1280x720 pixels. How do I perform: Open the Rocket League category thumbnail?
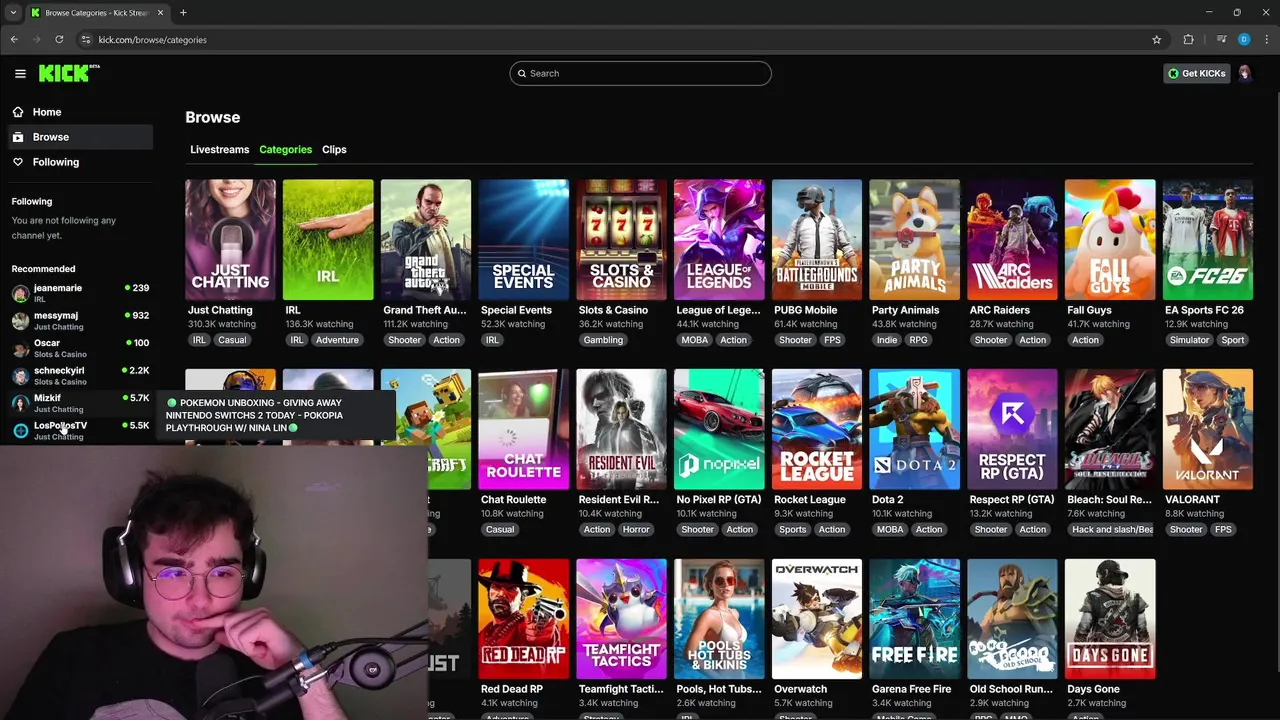click(817, 429)
